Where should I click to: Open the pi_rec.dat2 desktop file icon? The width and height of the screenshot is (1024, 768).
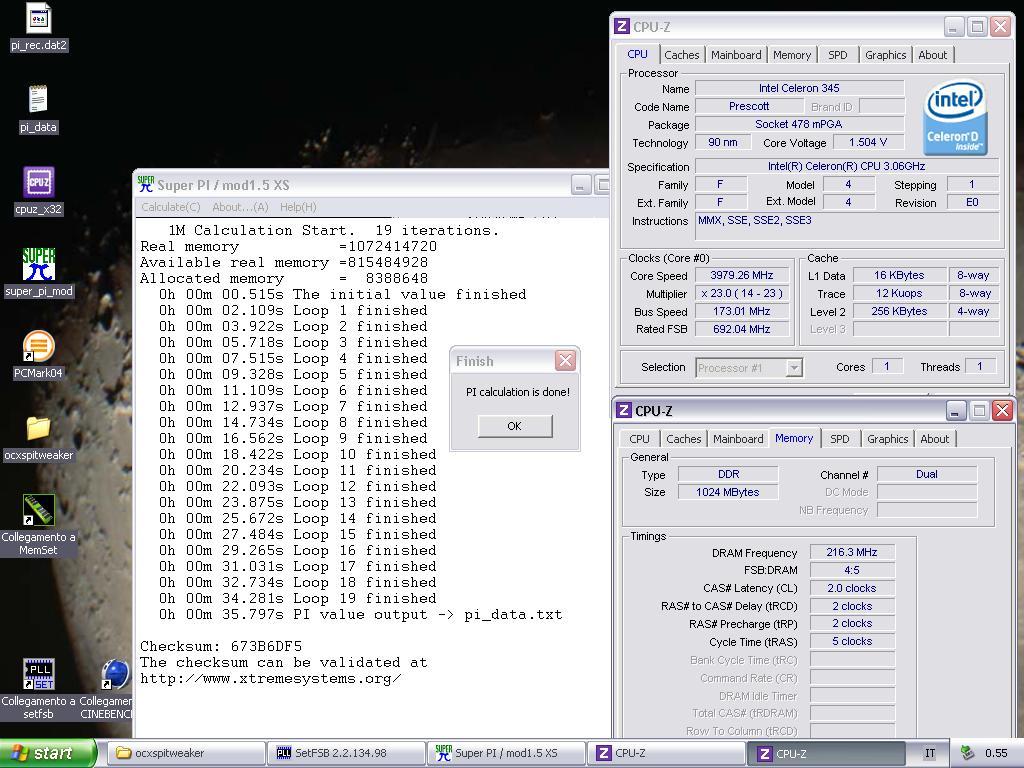tap(39, 18)
